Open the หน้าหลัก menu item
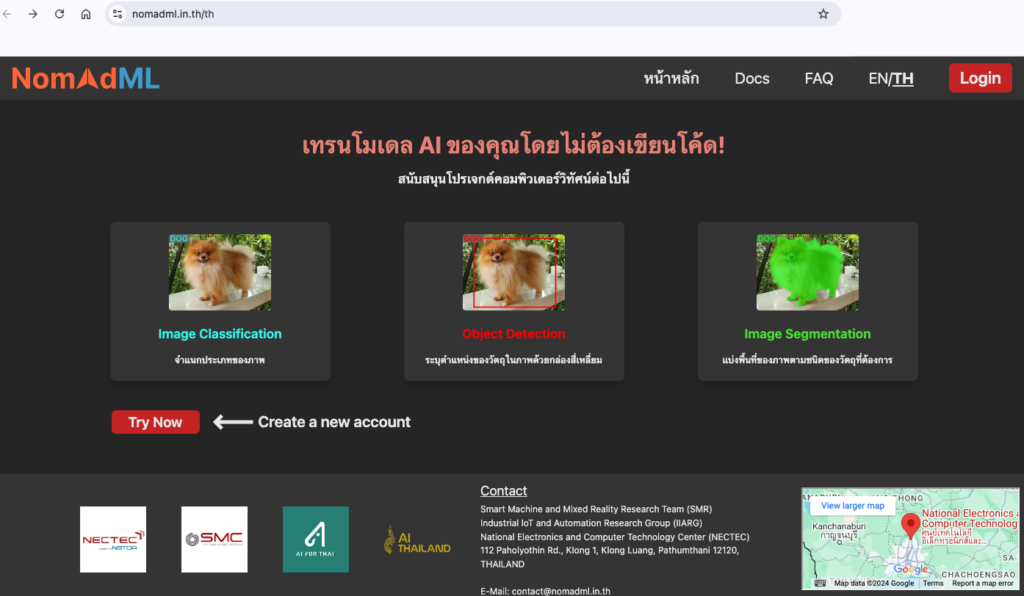This screenshot has width=1024, height=596. coord(671,78)
